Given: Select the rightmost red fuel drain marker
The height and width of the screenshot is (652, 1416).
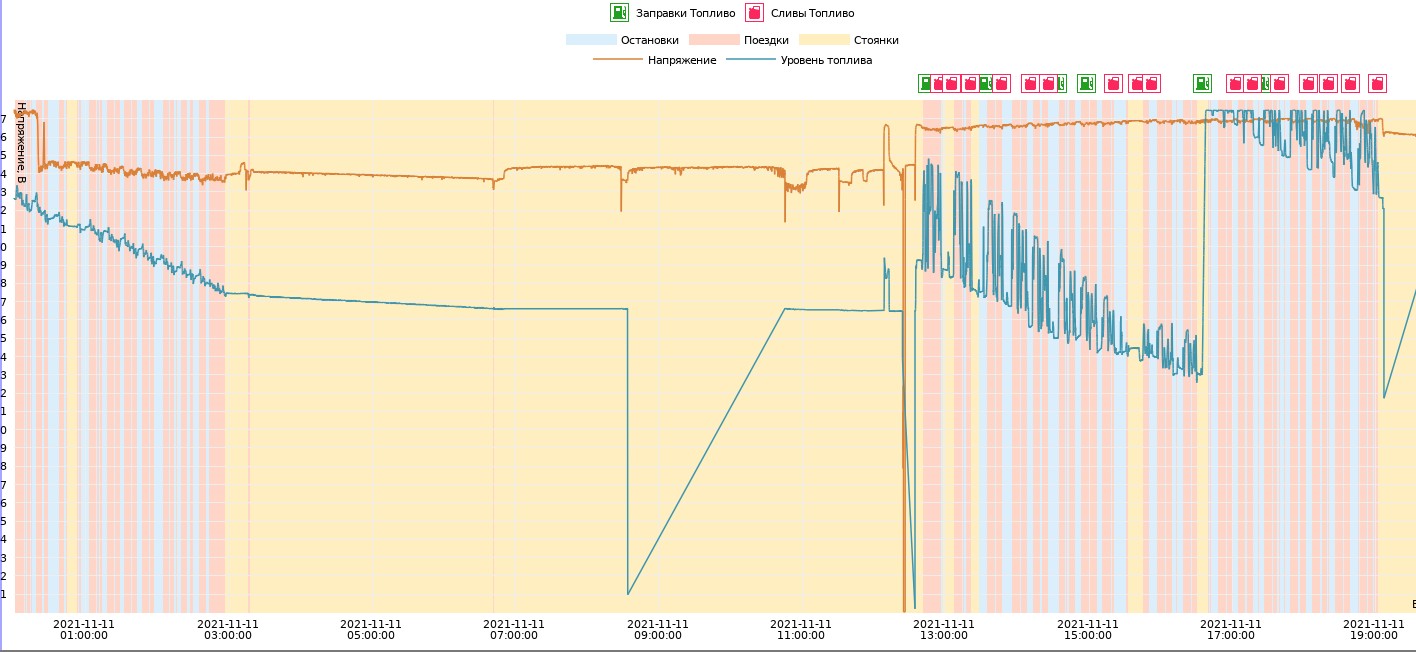Looking at the screenshot, I should pos(1377,83).
